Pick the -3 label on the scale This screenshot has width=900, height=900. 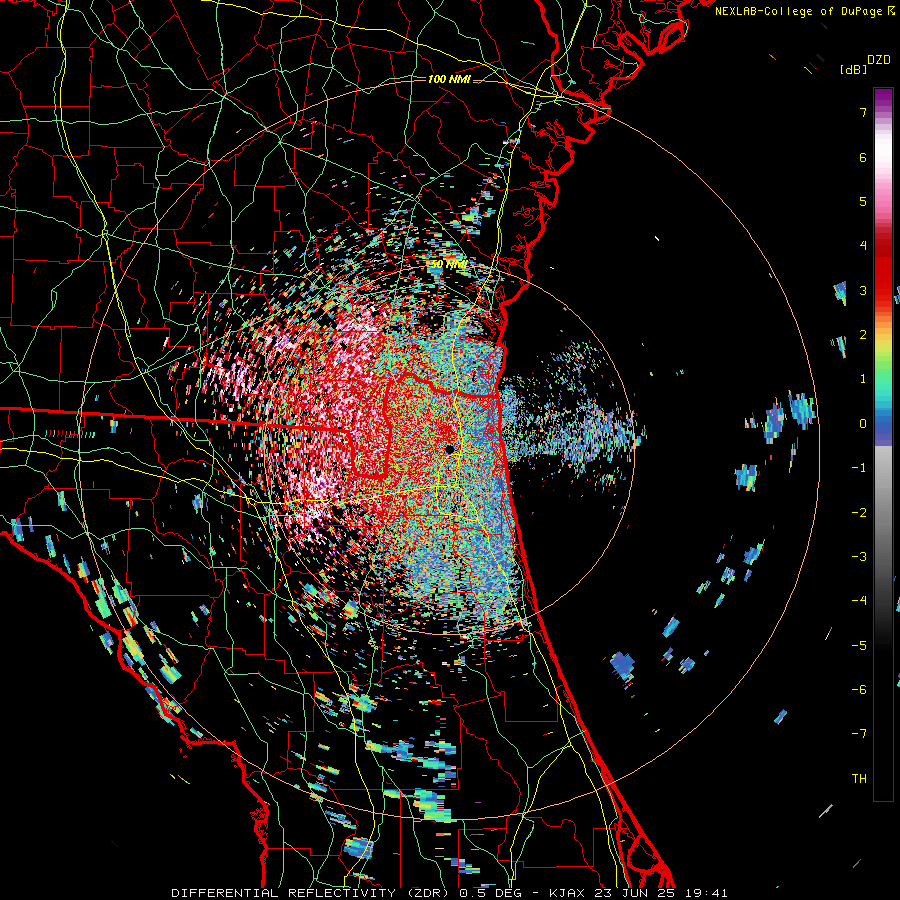point(859,557)
